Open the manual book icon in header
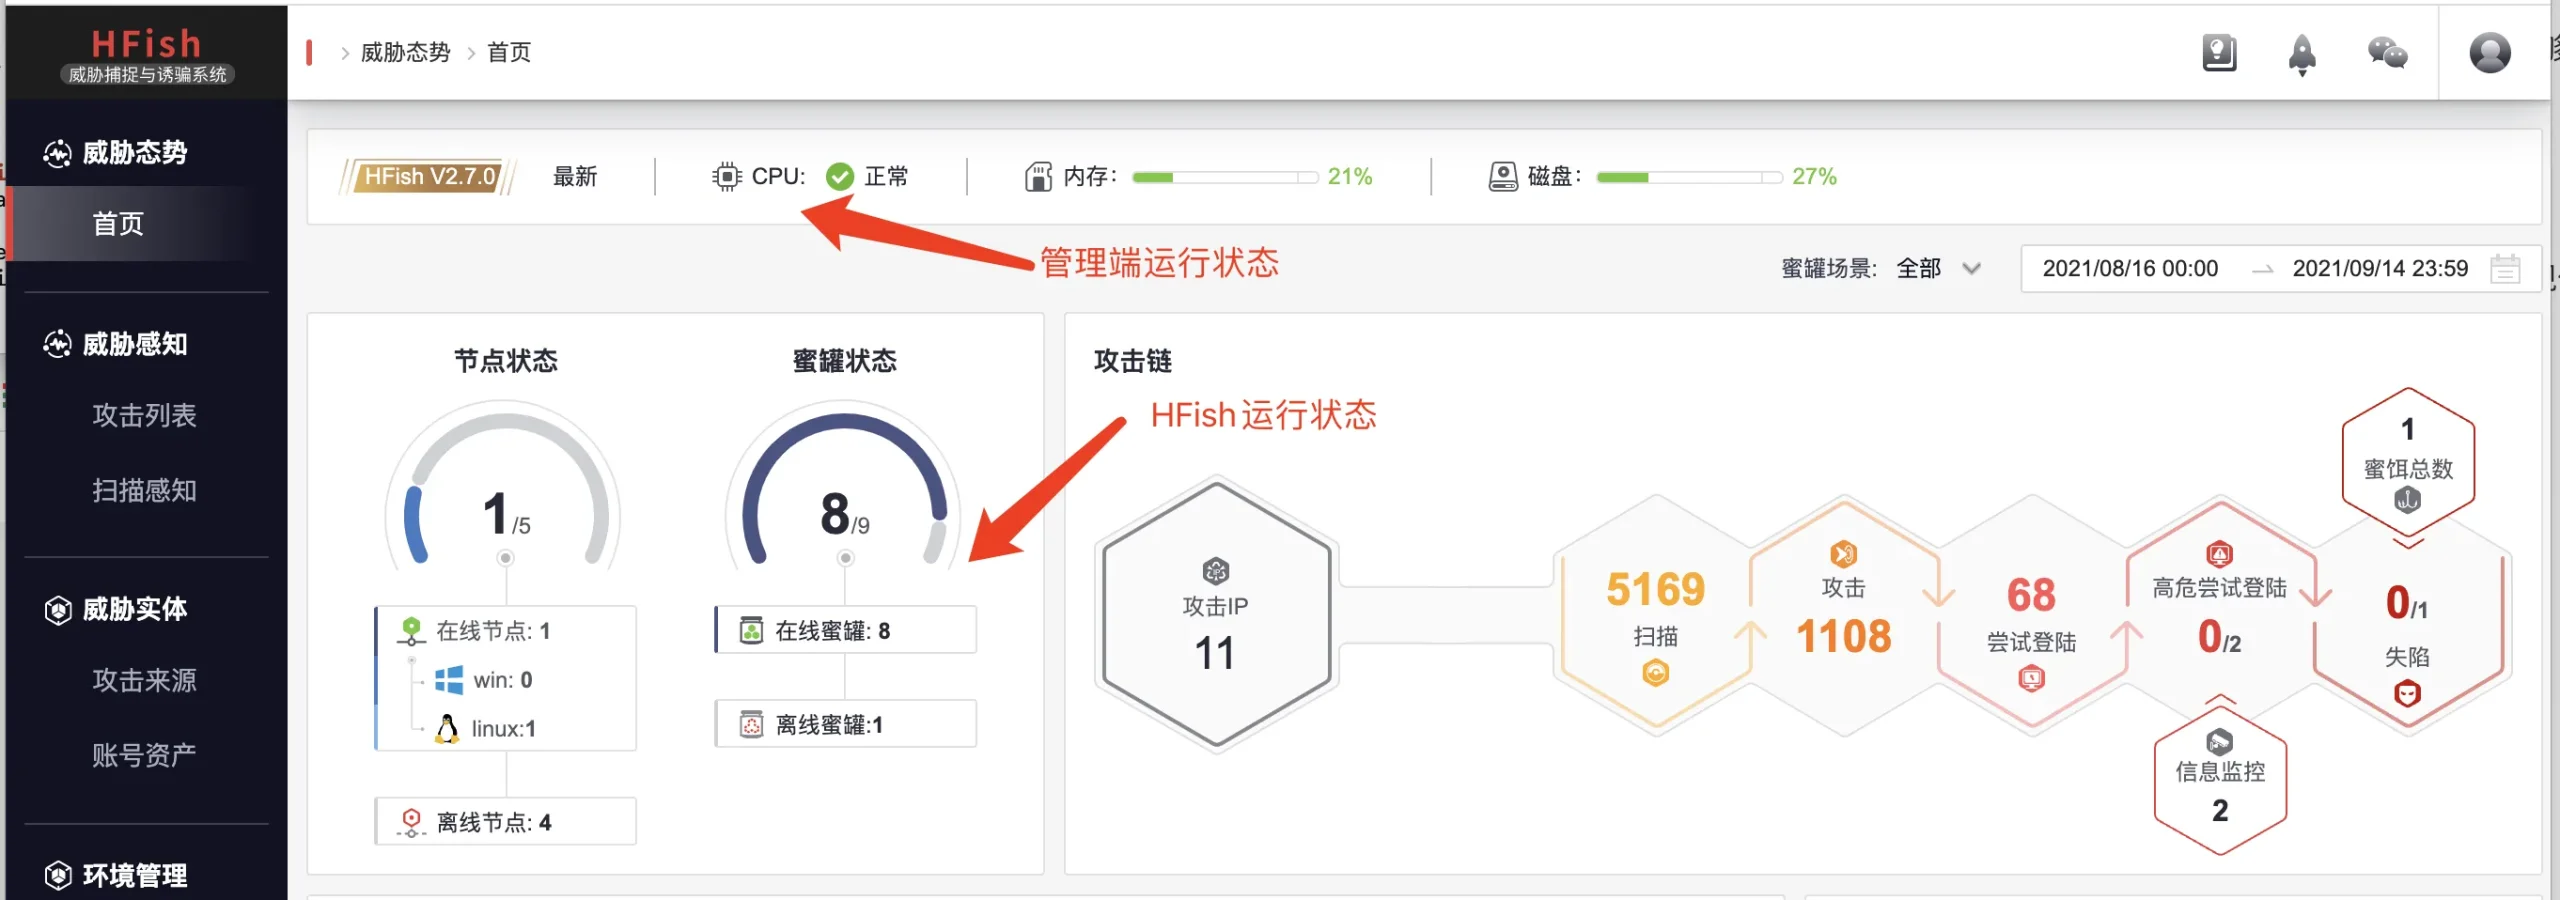 [x=2219, y=53]
